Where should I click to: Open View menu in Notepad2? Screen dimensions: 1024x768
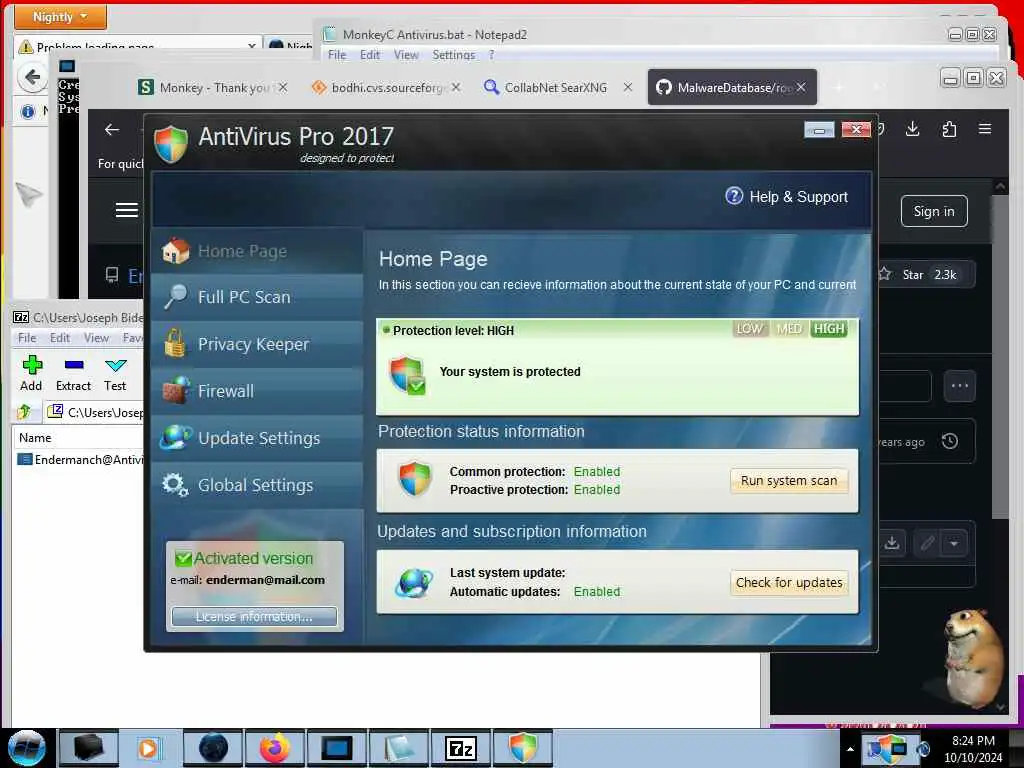pyautogui.click(x=406, y=55)
